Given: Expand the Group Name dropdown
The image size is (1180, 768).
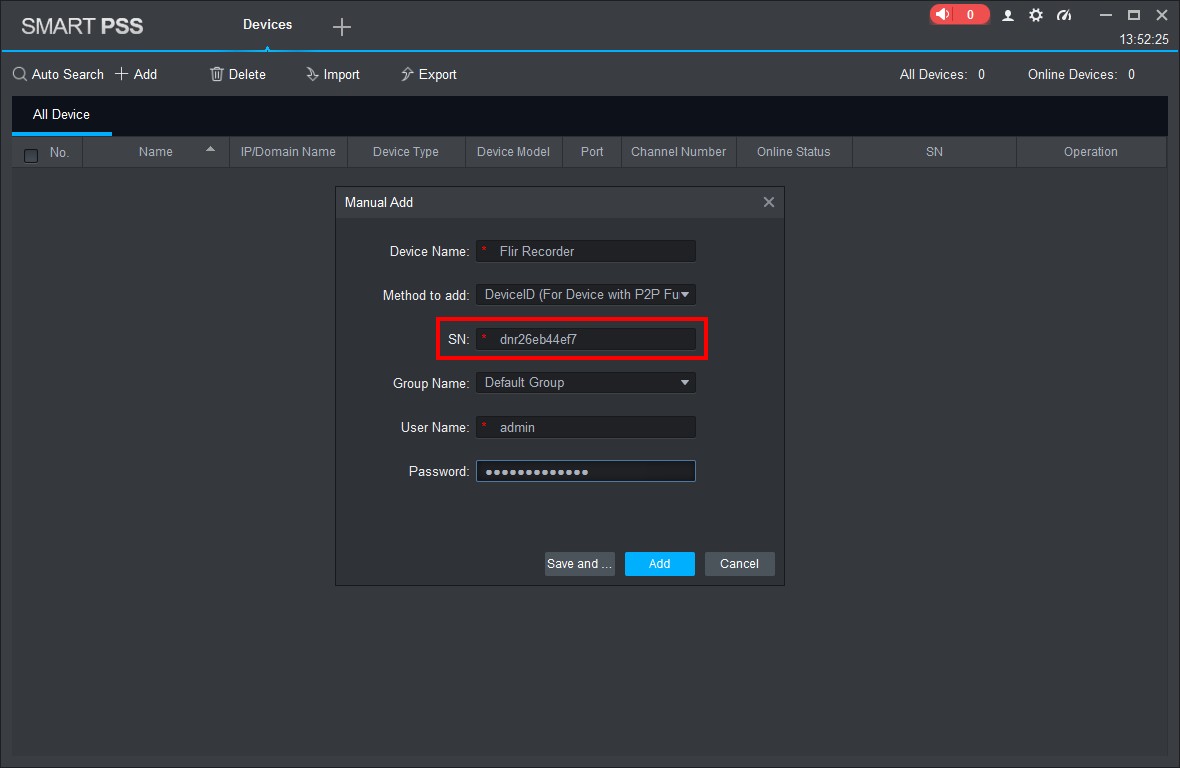Looking at the screenshot, I should coord(685,383).
